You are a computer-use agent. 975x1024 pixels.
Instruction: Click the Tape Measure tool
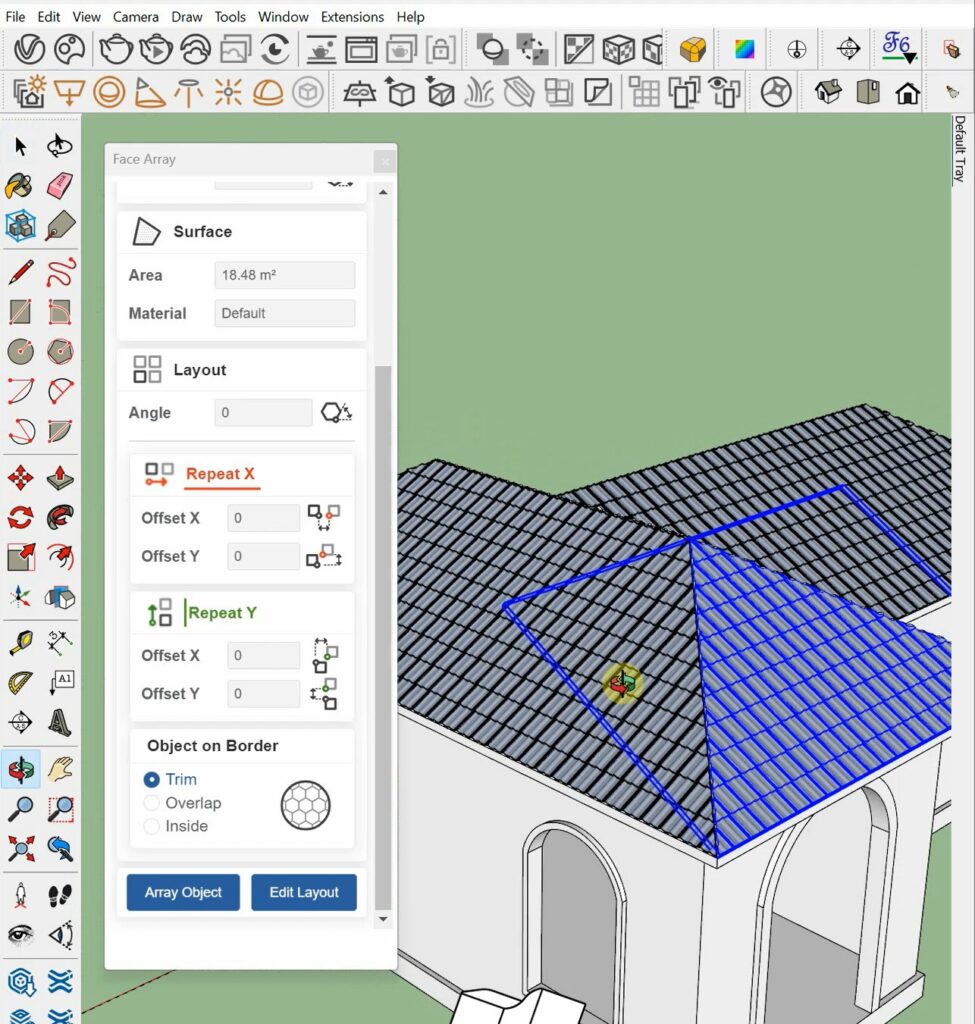pyautogui.click(x=20, y=638)
